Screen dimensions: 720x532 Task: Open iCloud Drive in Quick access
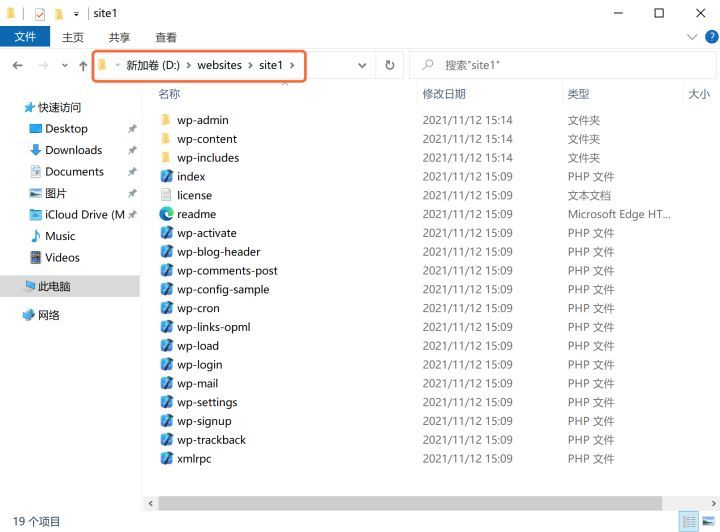pos(84,215)
